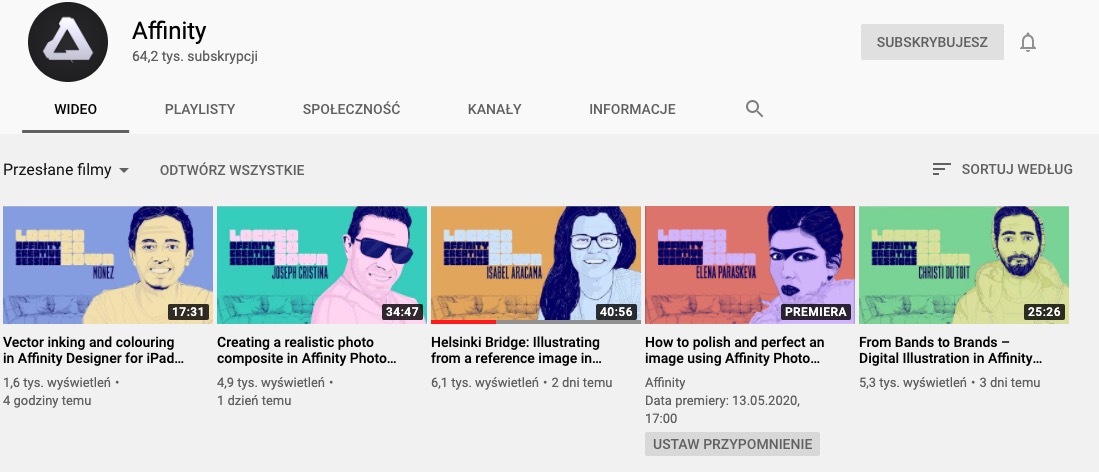Click the Affinity channel logo avatar
Screen dimensions: 1099x472
[68, 42]
